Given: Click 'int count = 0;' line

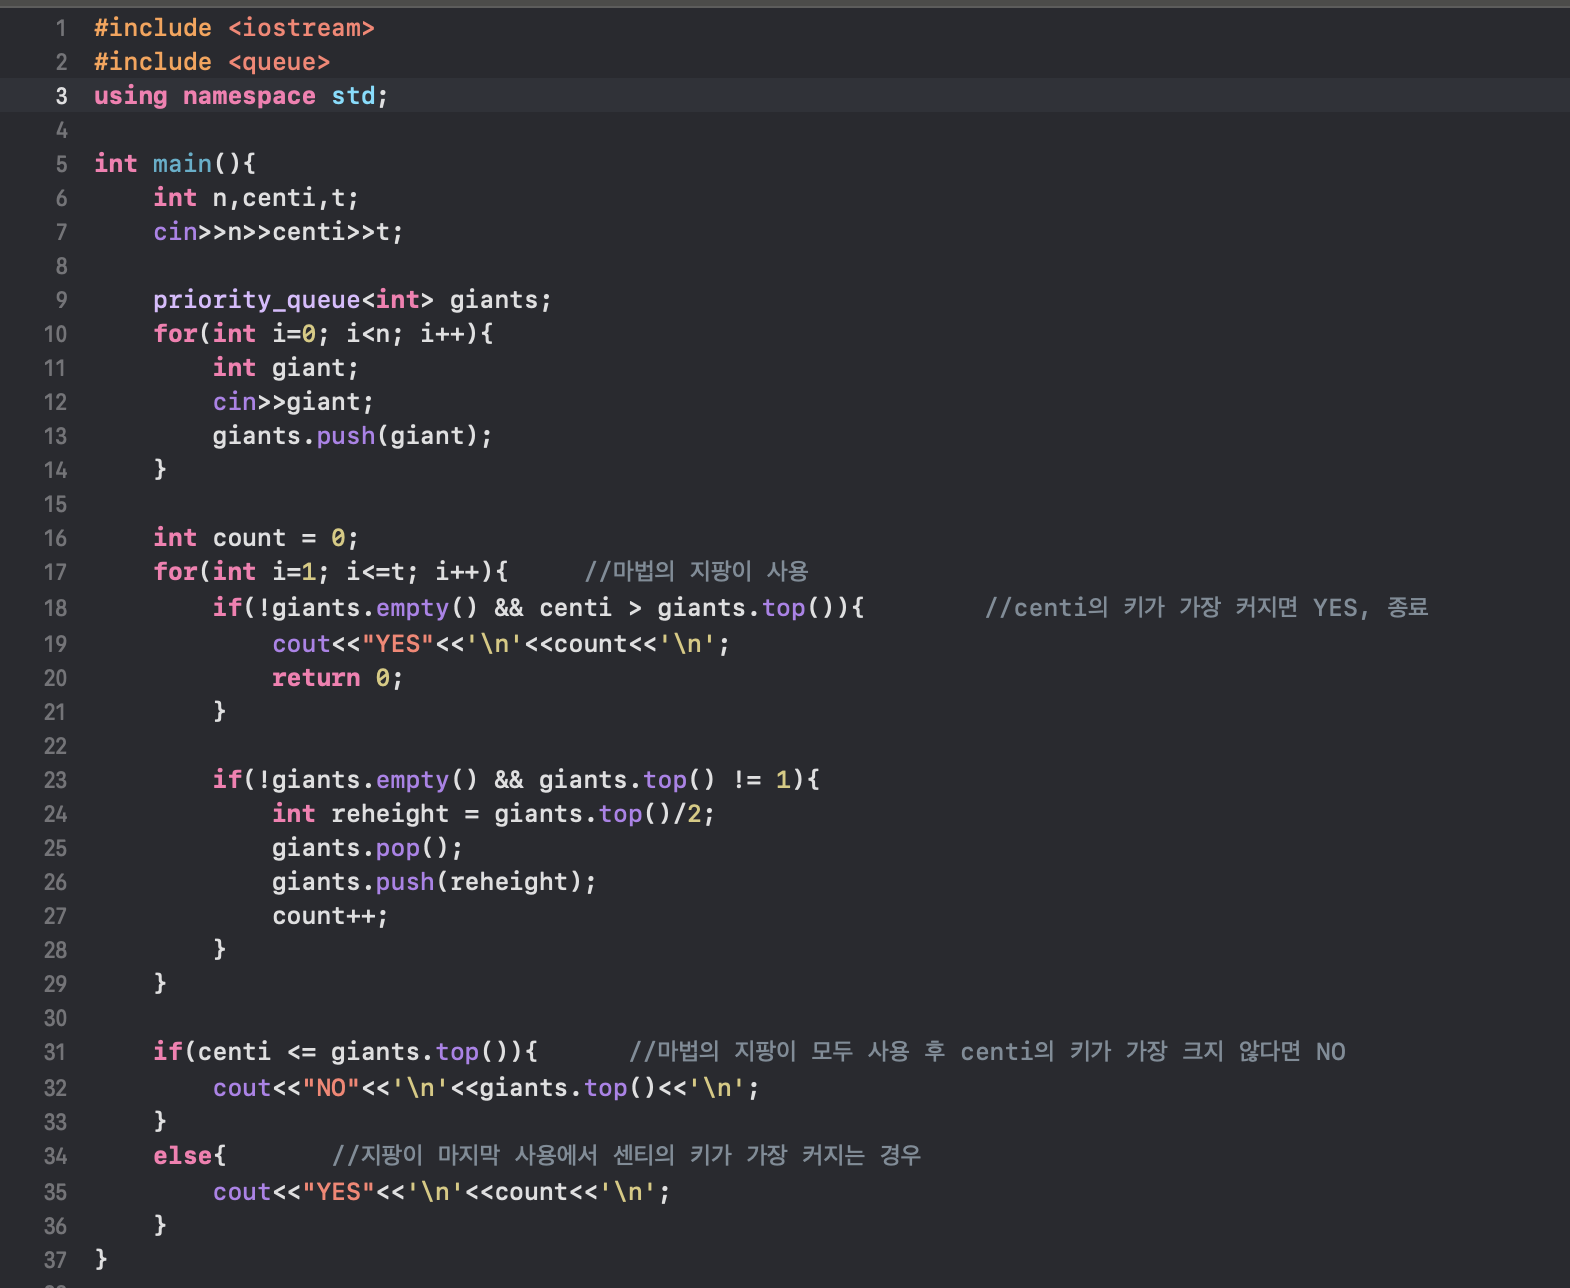Looking at the screenshot, I should 256,538.
